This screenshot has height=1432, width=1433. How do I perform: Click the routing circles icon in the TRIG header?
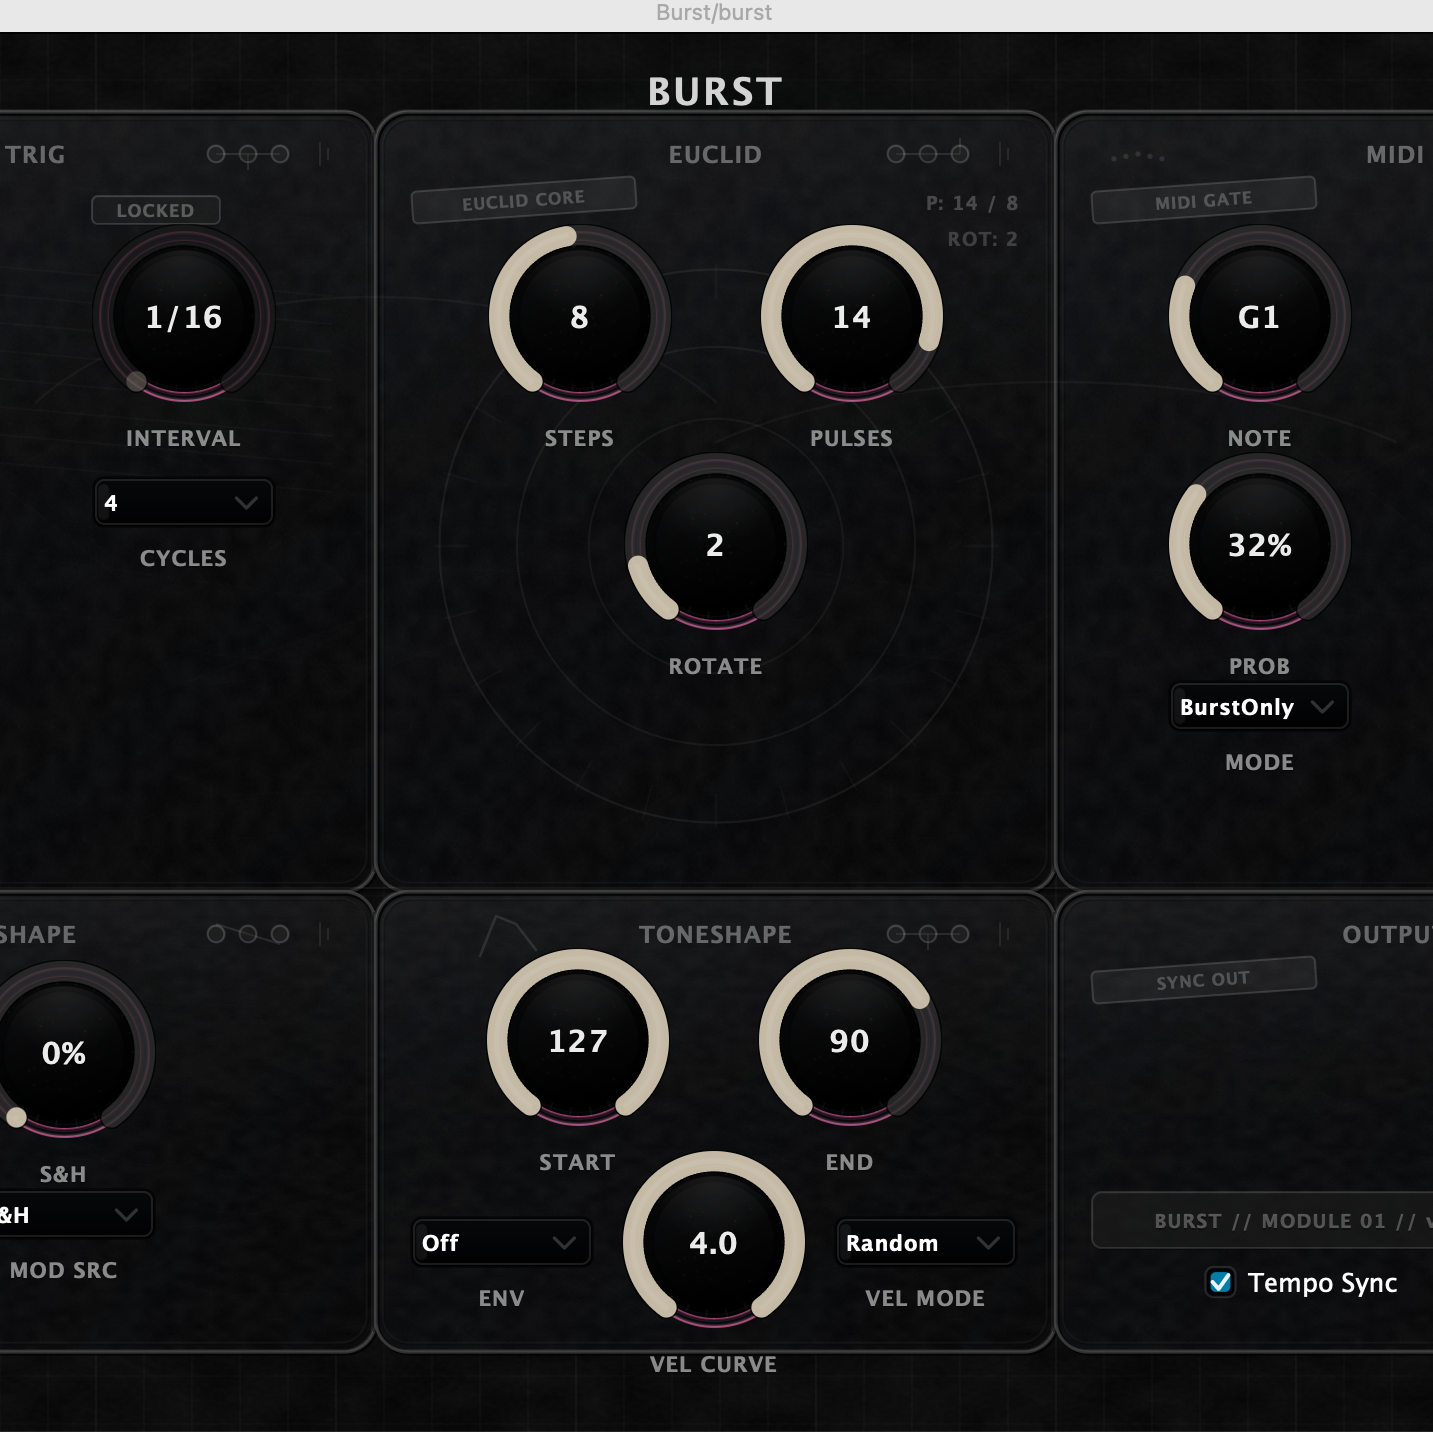click(x=250, y=154)
